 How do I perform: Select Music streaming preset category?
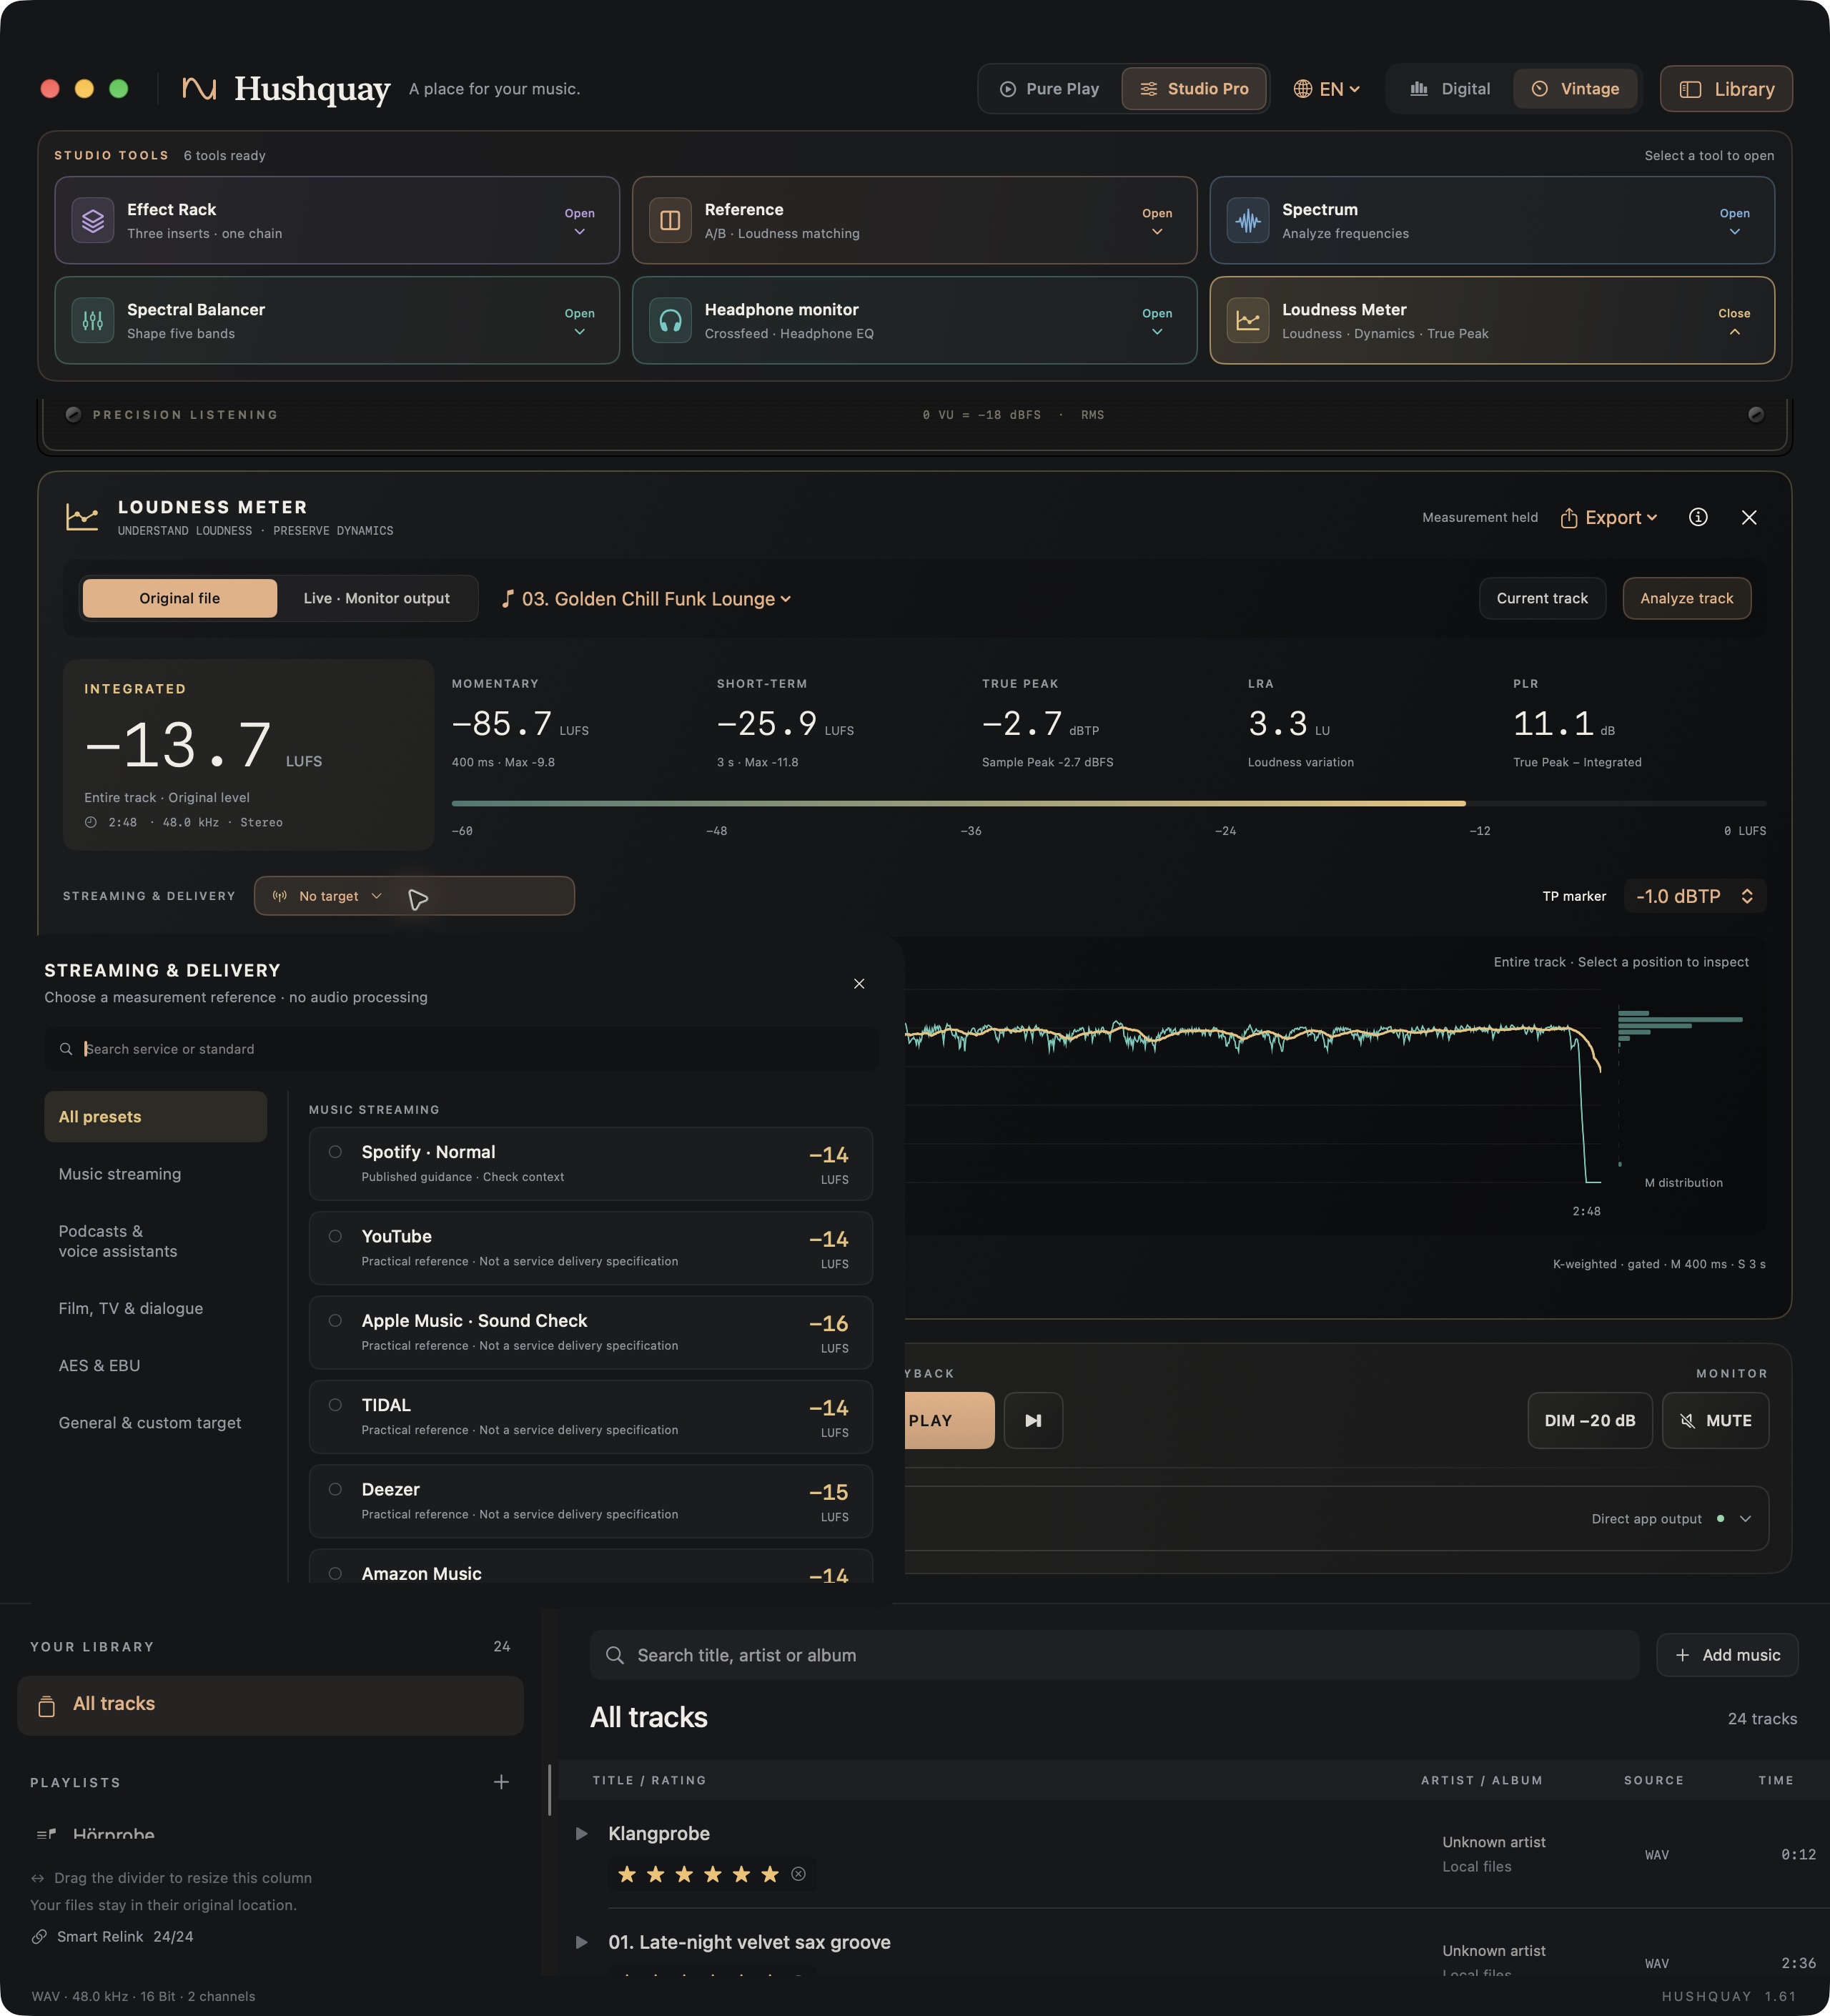(x=120, y=1174)
